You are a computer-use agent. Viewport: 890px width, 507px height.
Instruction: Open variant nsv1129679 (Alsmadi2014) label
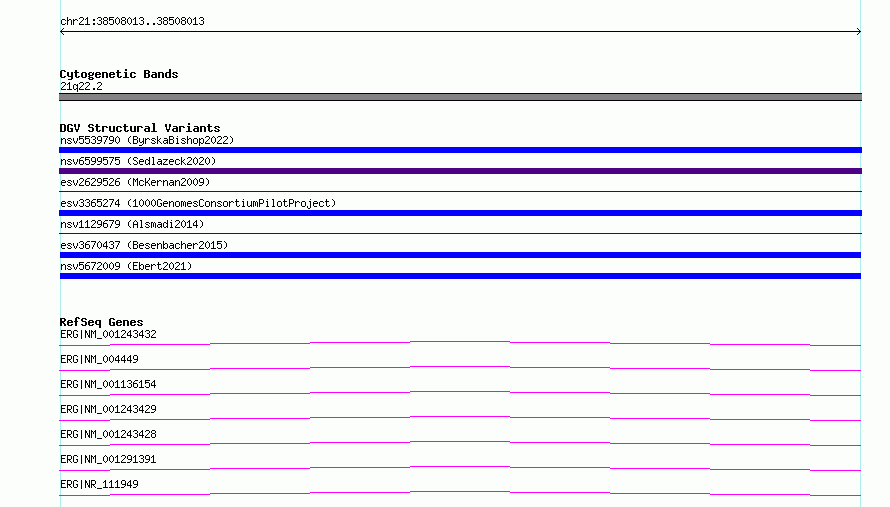pyautogui.click(x=132, y=224)
